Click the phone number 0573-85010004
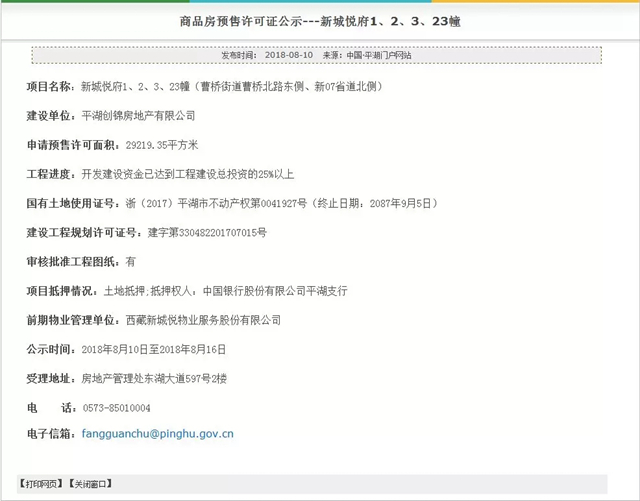 (116, 407)
